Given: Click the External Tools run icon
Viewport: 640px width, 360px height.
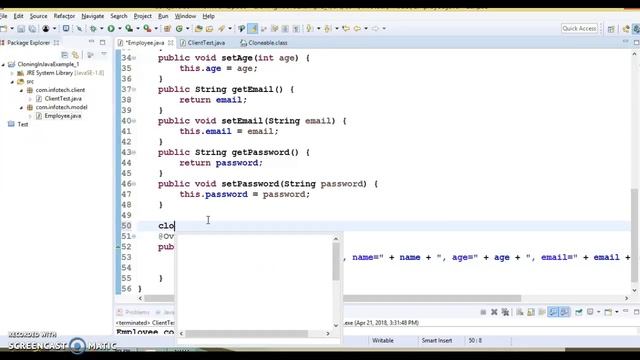Looking at the screenshot, I should [147, 29].
